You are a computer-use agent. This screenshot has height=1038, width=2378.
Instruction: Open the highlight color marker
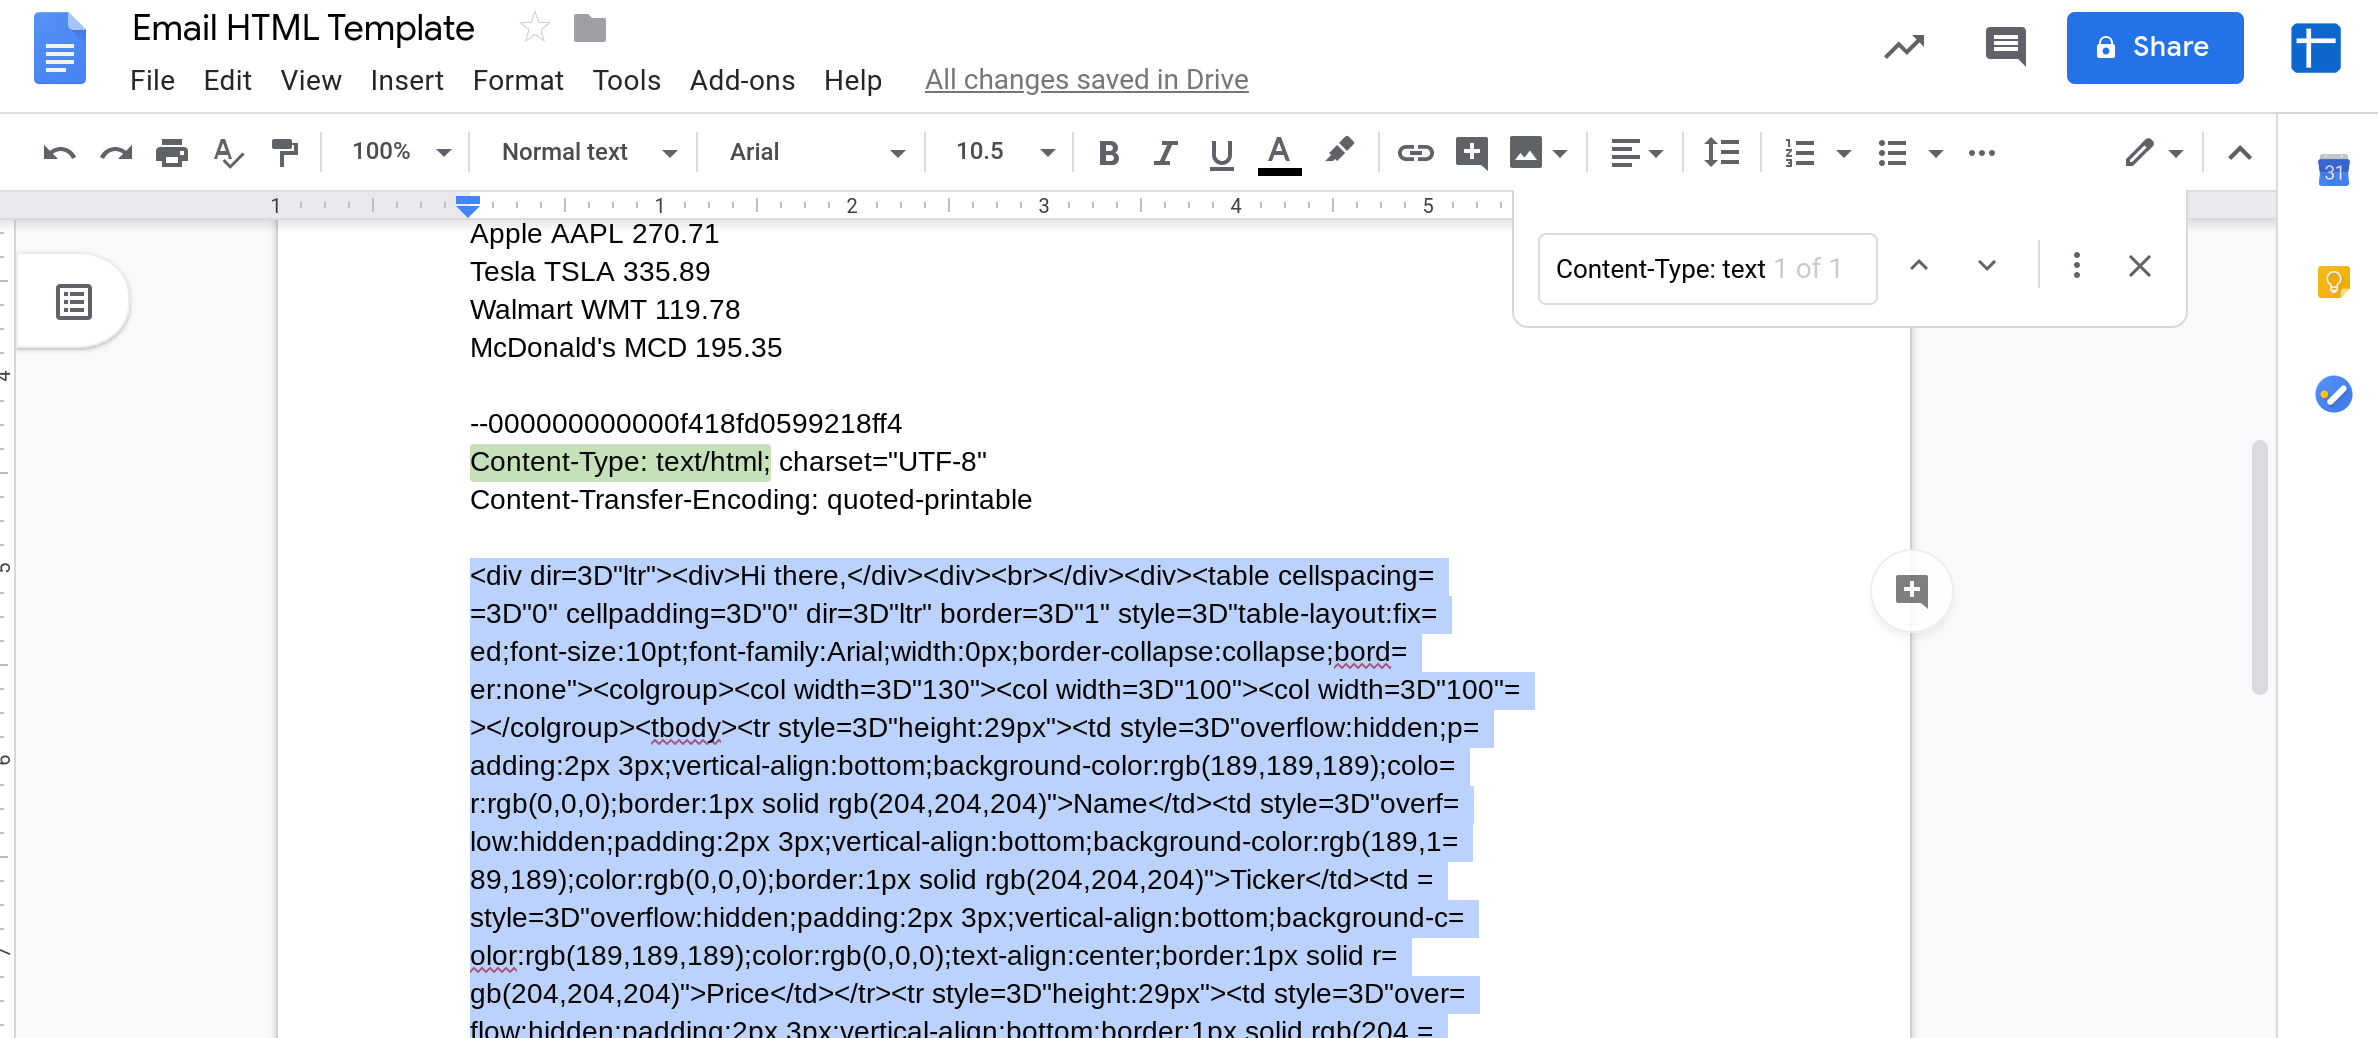(1340, 151)
